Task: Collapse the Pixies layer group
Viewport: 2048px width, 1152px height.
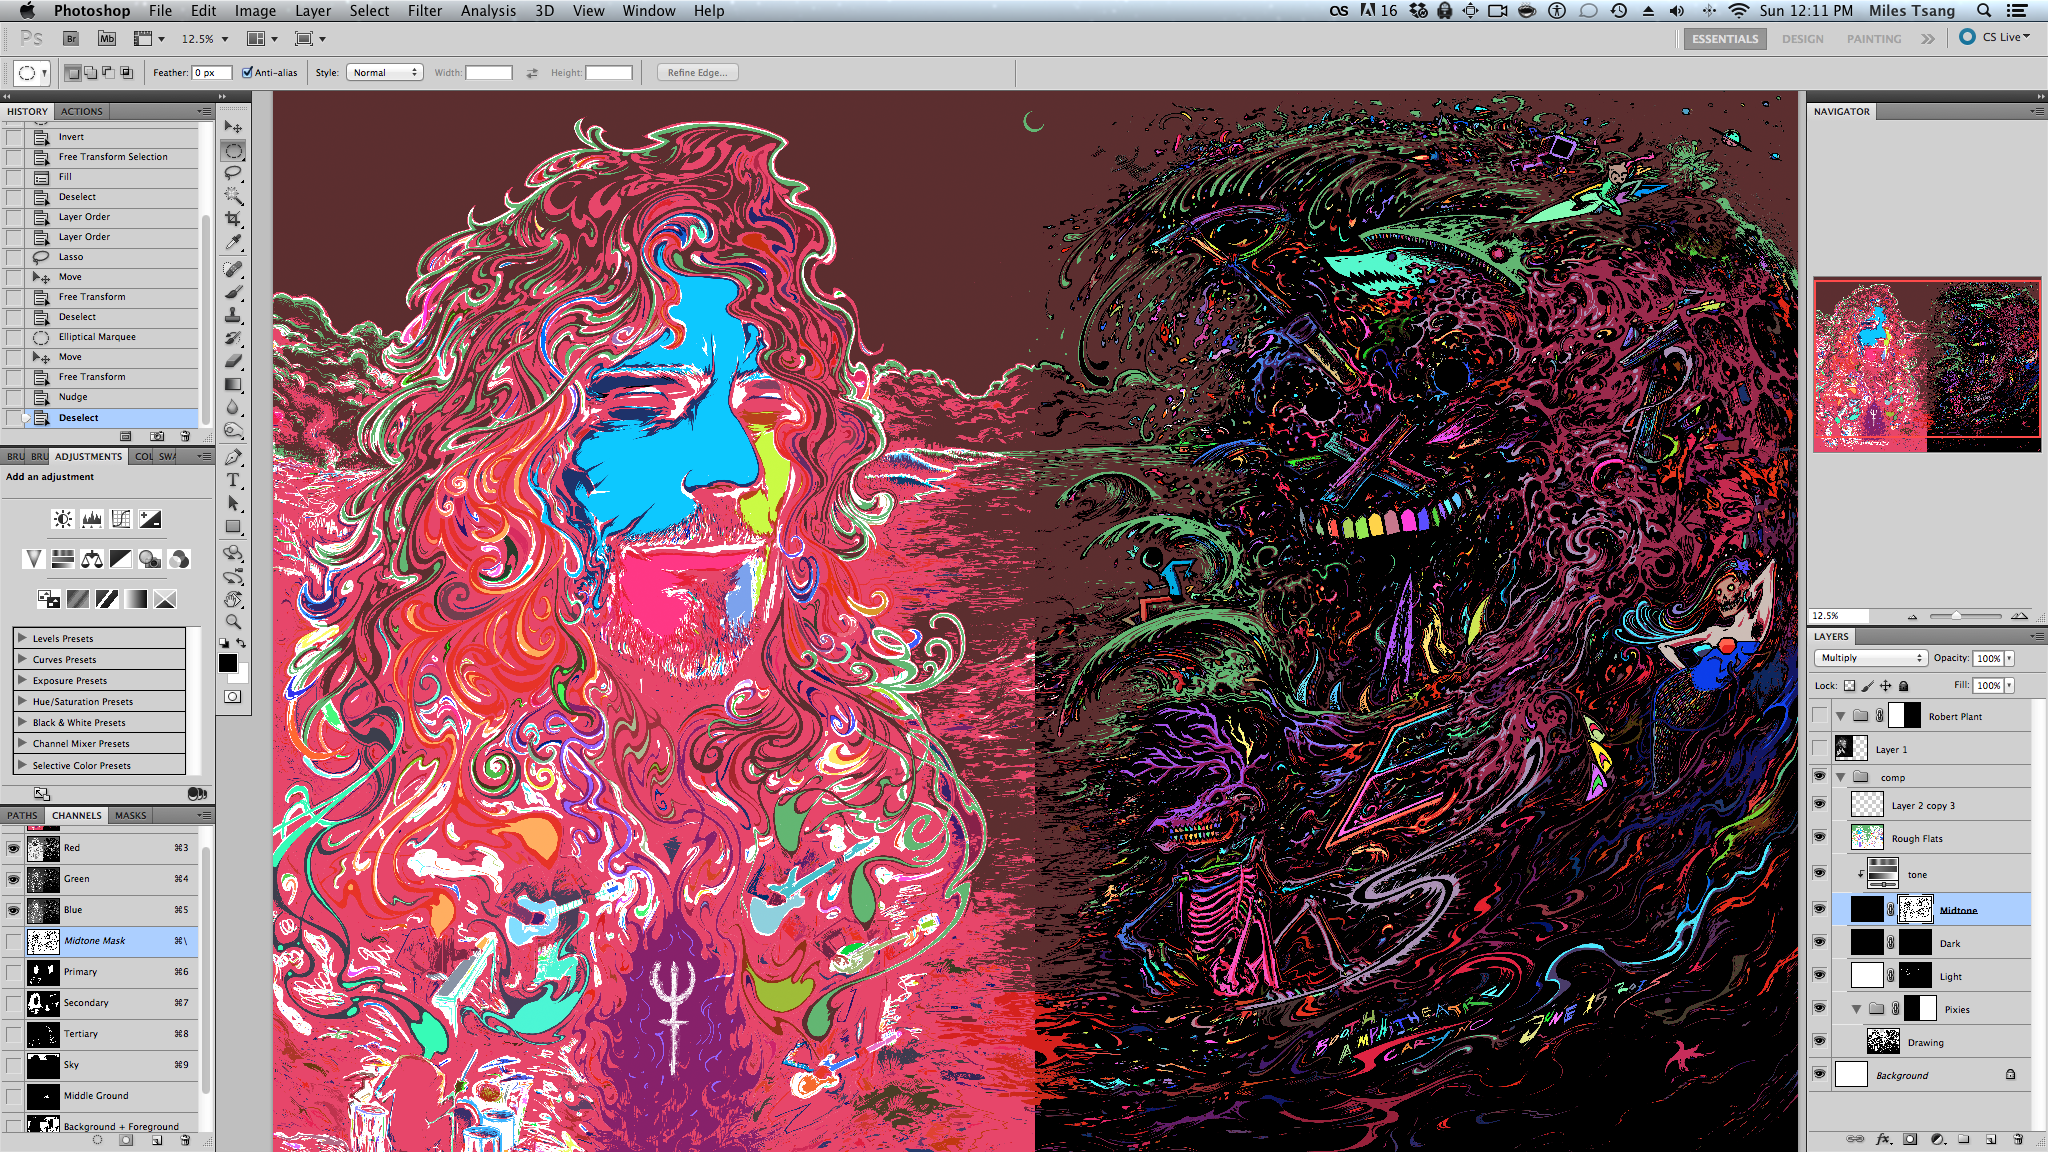Action: pyautogui.click(x=1857, y=1009)
